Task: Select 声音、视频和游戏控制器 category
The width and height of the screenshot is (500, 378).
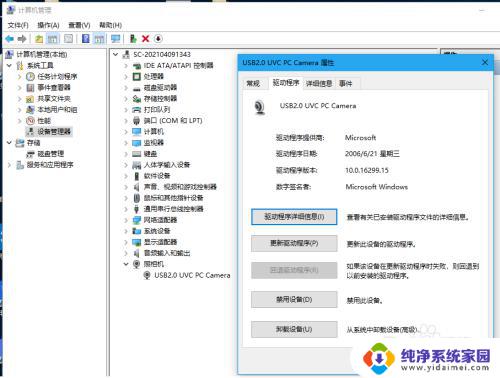Action: (180, 187)
